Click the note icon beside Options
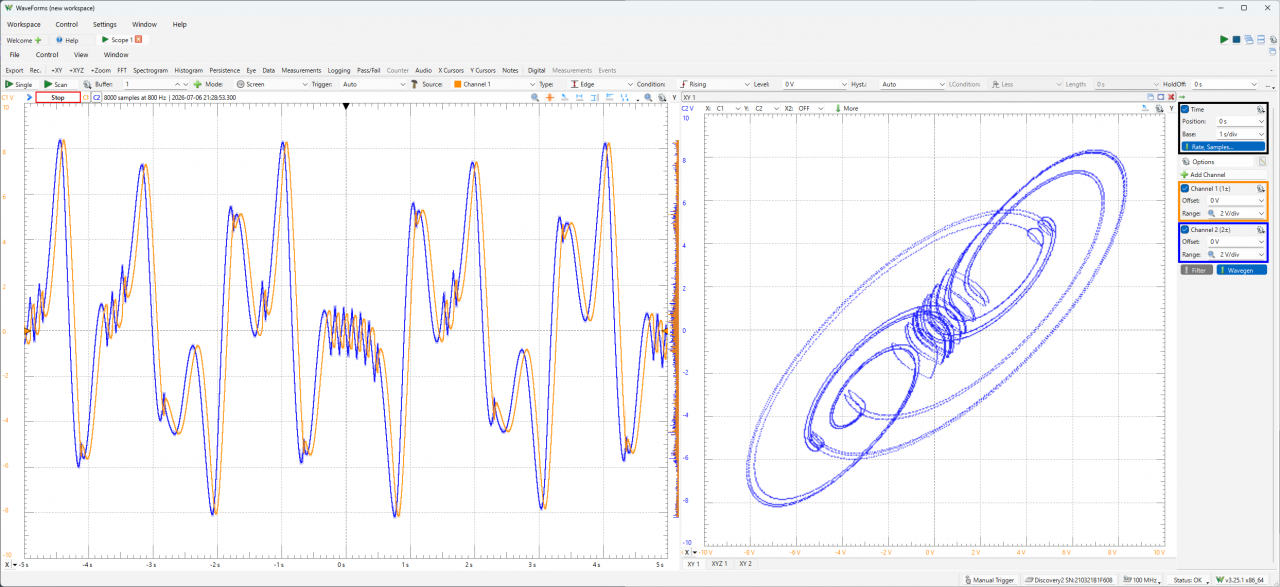This screenshot has width=1280, height=587. [1262, 161]
